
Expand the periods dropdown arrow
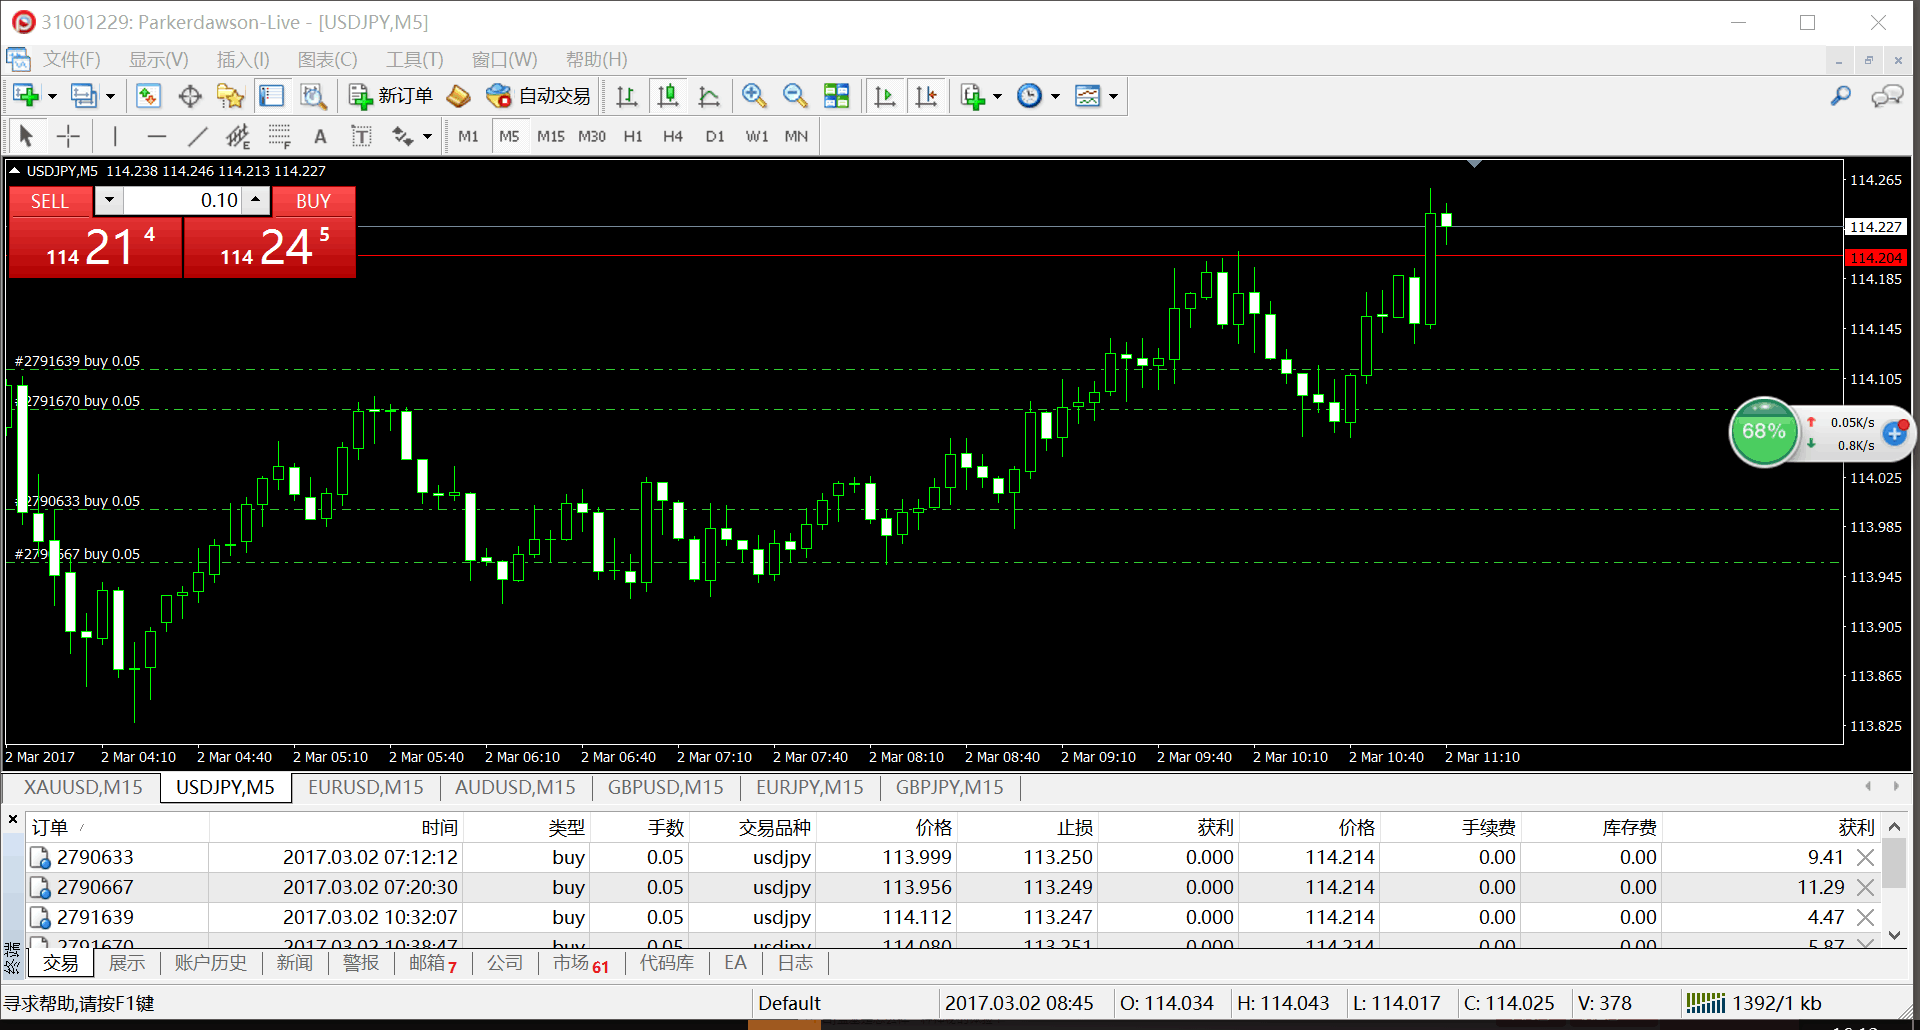click(1055, 97)
